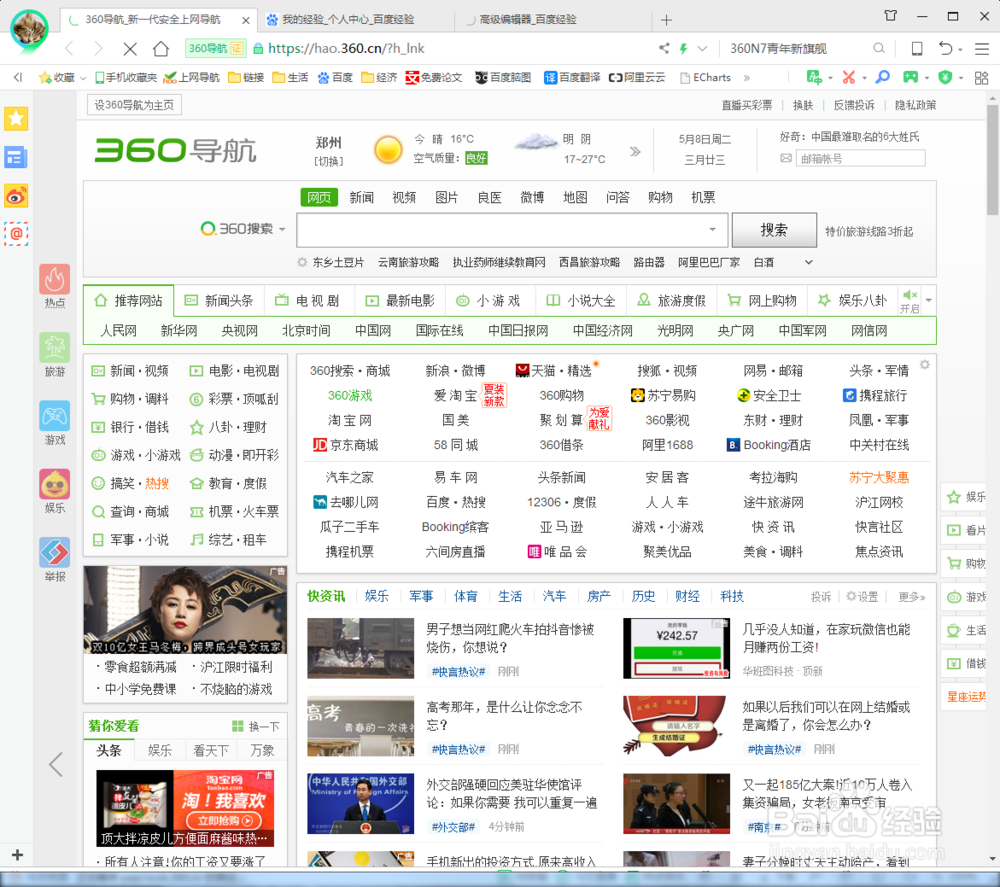Close the 360导航 browser tab
Screen dimensions: 1000x887
pyautogui.click(x=246, y=20)
